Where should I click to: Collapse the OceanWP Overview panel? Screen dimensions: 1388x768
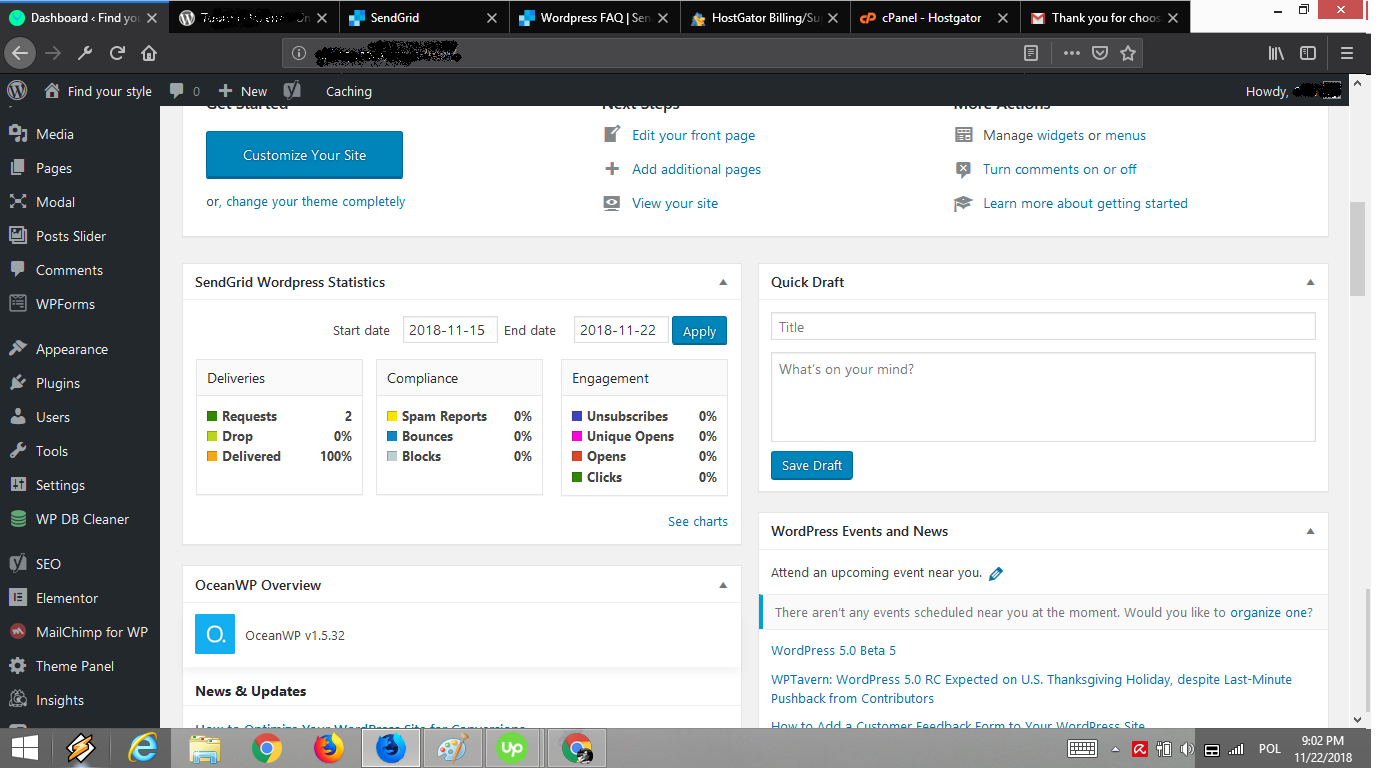pos(723,585)
